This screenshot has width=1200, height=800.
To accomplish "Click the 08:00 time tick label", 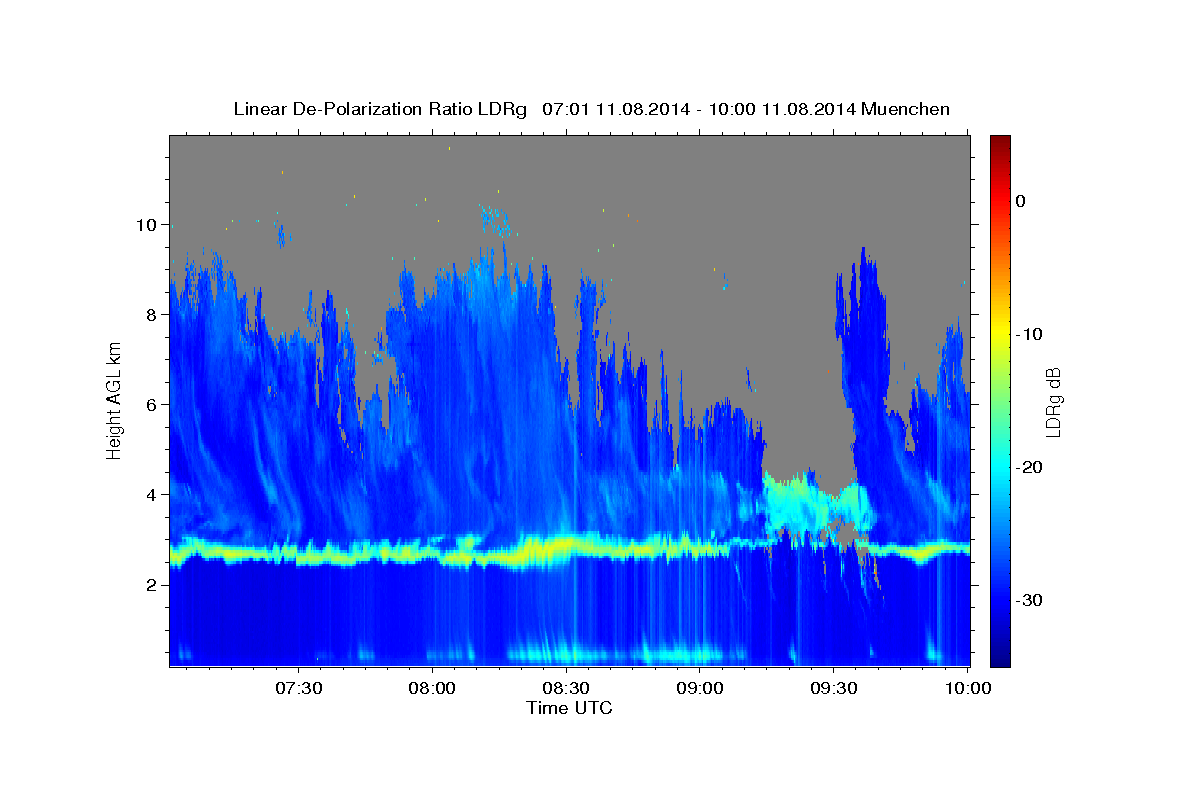I will point(432,688).
